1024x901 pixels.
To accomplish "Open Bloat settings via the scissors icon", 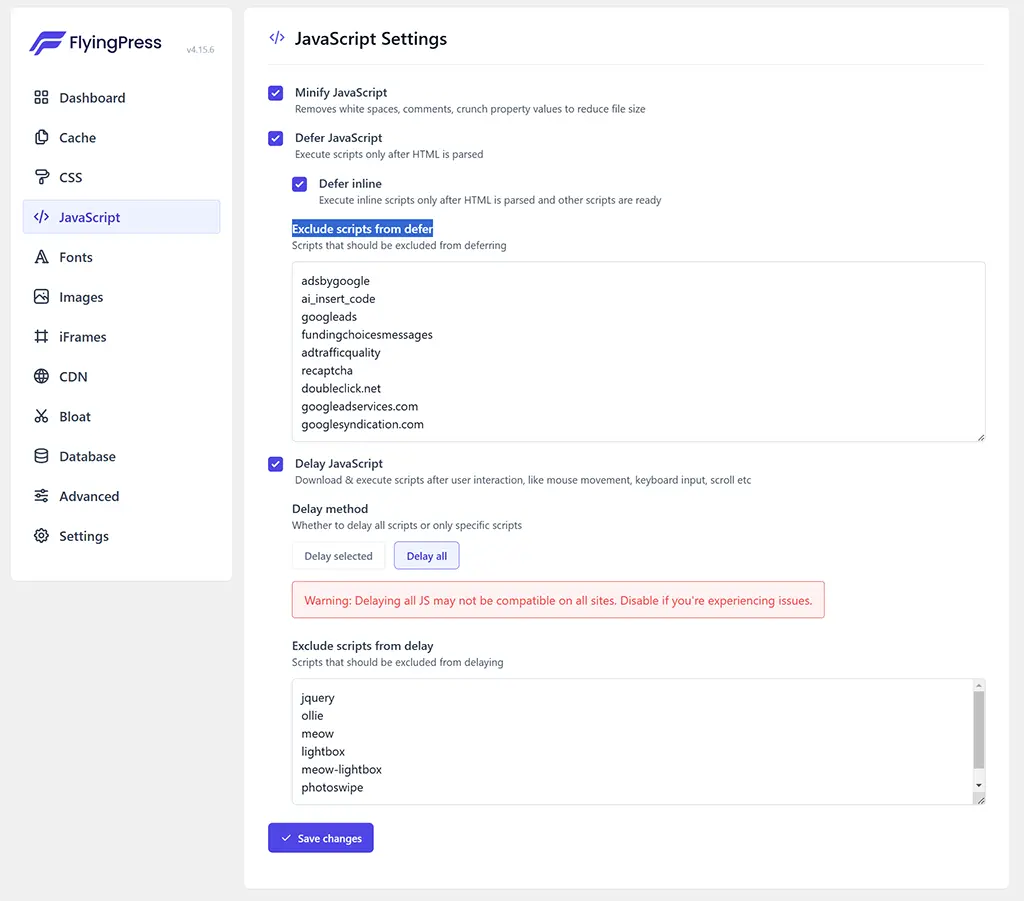I will point(40,416).
